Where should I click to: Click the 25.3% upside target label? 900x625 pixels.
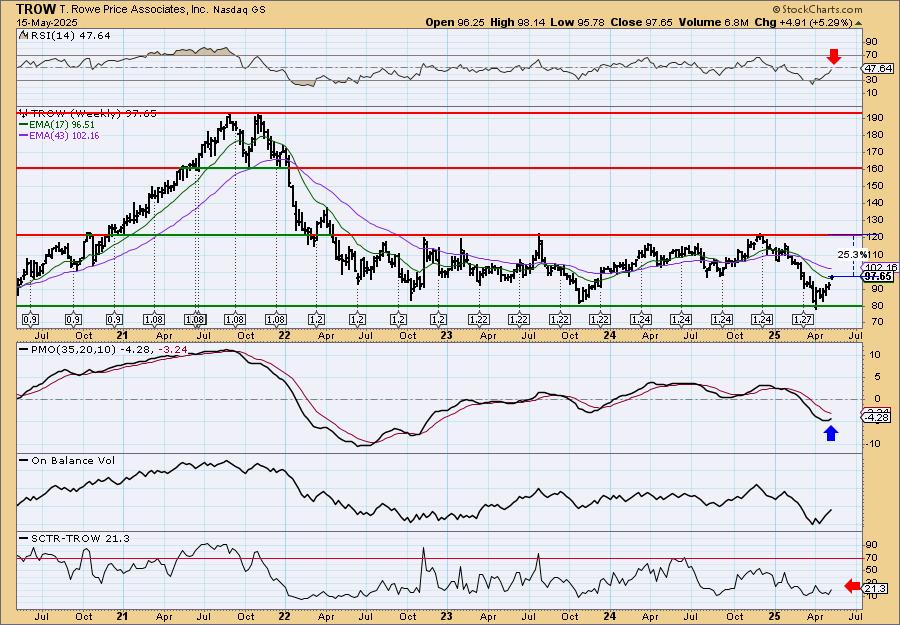852,254
